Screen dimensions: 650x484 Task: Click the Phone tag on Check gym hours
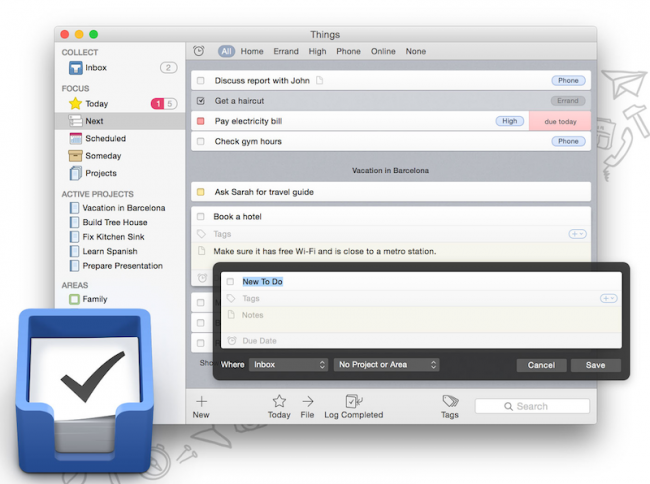pos(568,141)
